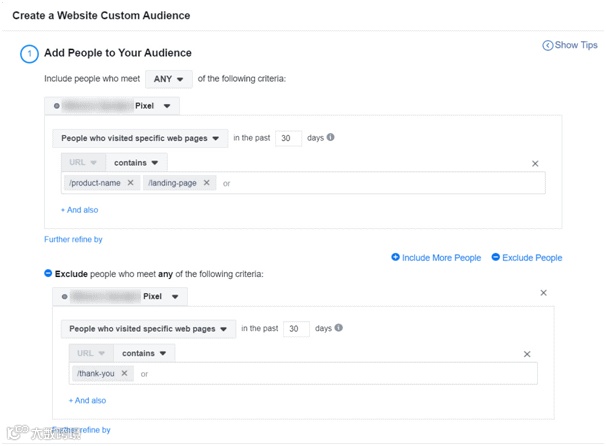
Task: Remove the /landing-page URL tag
Action: (207, 183)
